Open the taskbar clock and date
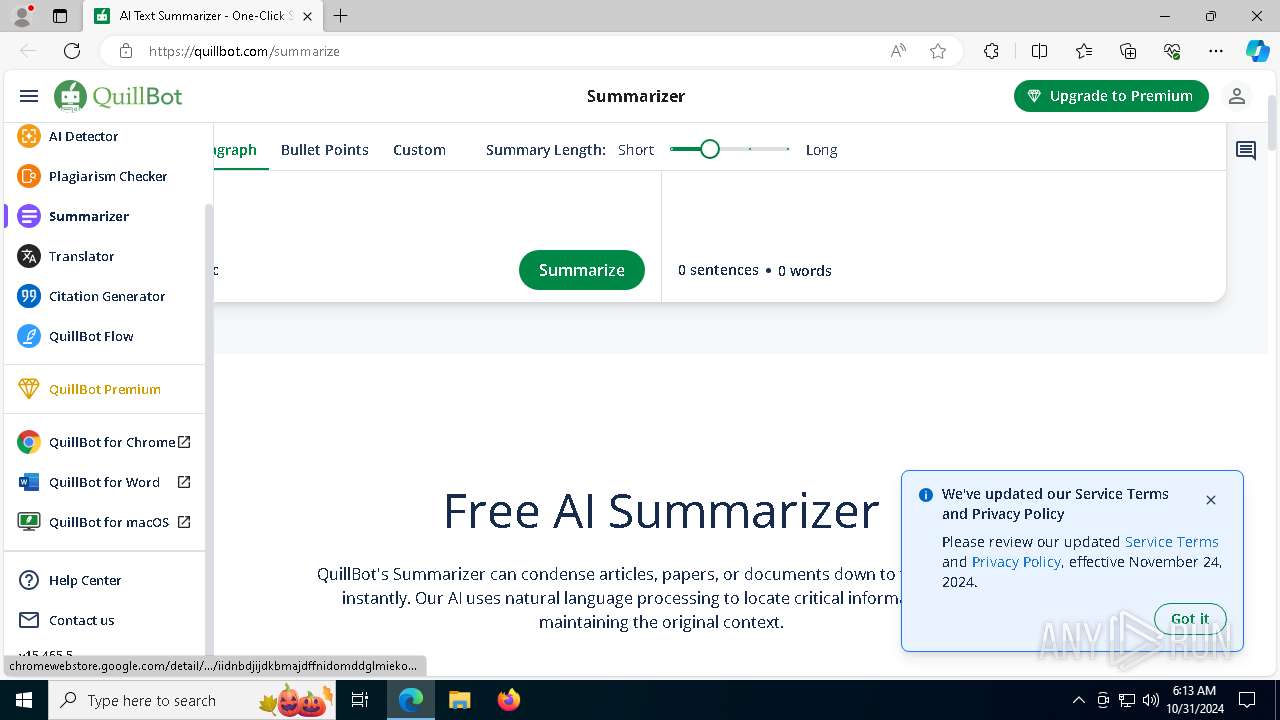The height and width of the screenshot is (720, 1280). click(1194, 700)
